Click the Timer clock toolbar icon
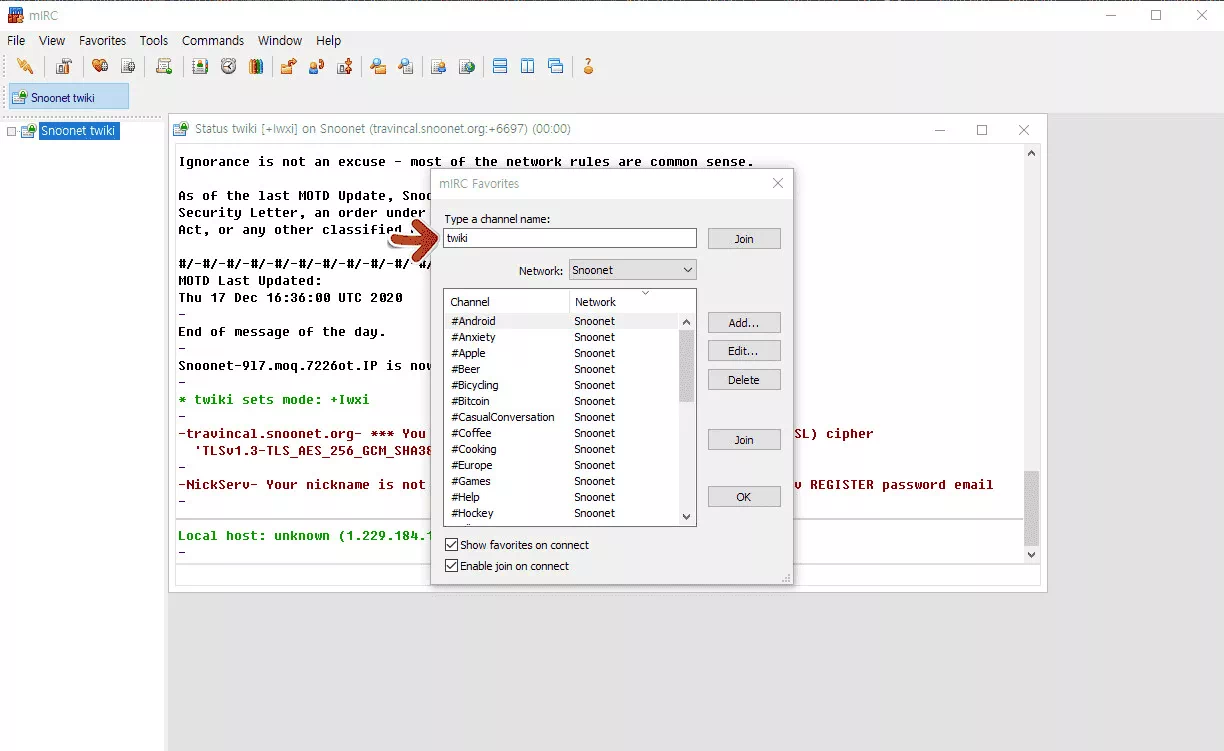 click(228, 67)
